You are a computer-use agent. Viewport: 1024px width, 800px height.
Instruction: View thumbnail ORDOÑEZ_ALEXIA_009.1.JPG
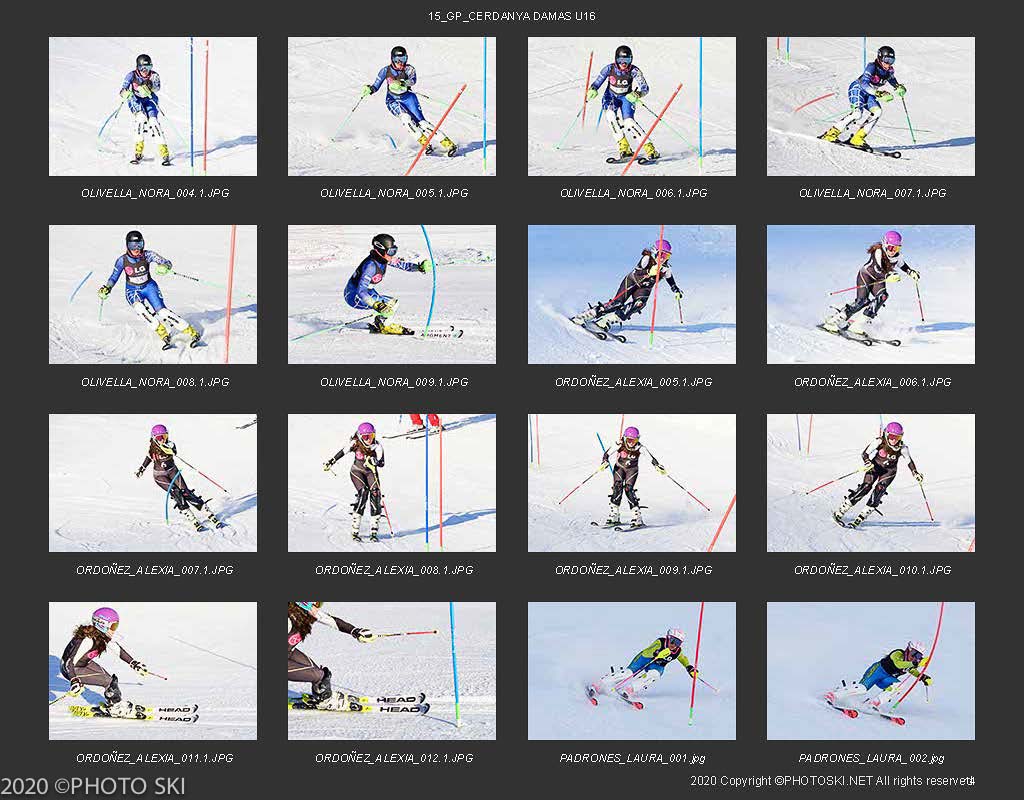click(x=631, y=482)
